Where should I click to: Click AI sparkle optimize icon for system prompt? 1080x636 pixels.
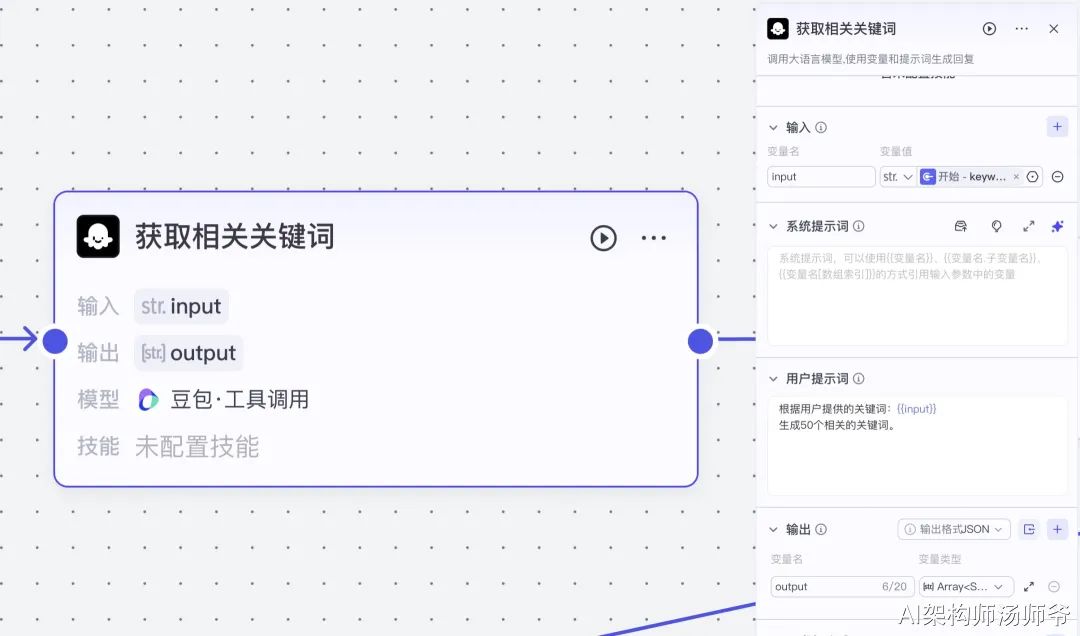click(1057, 226)
